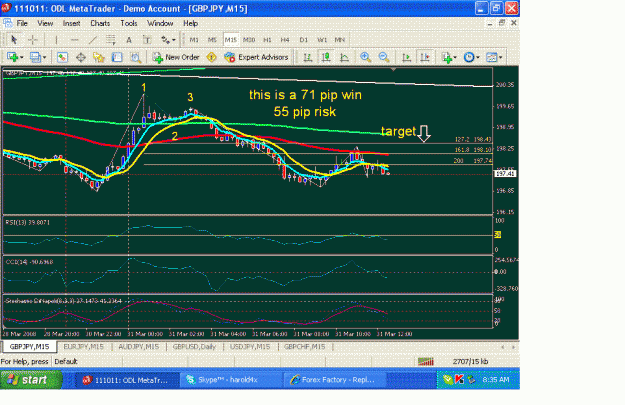The image size is (625, 405).
Task: Open the Window menu
Action: coord(160,24)
